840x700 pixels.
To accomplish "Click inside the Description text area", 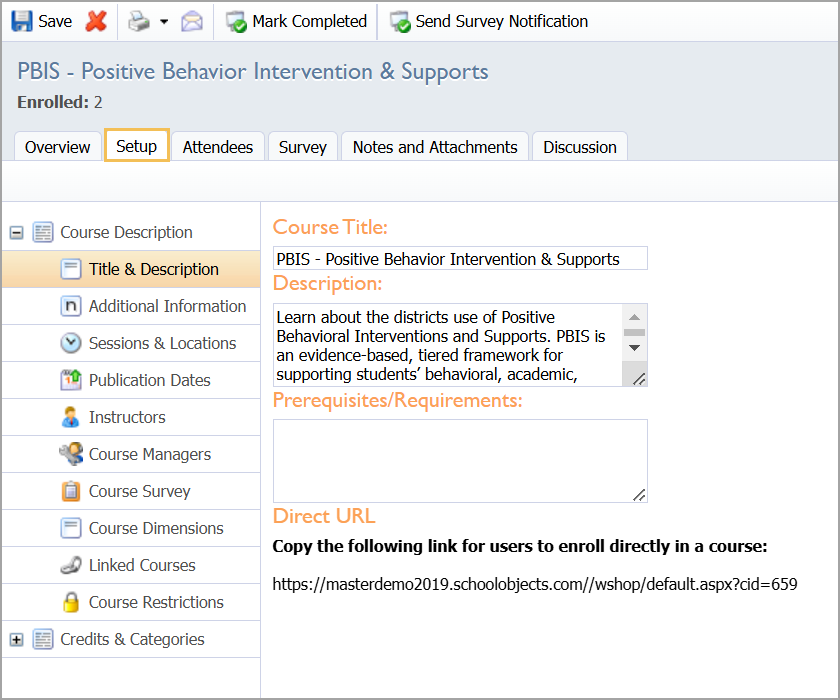I will point(448,345).
